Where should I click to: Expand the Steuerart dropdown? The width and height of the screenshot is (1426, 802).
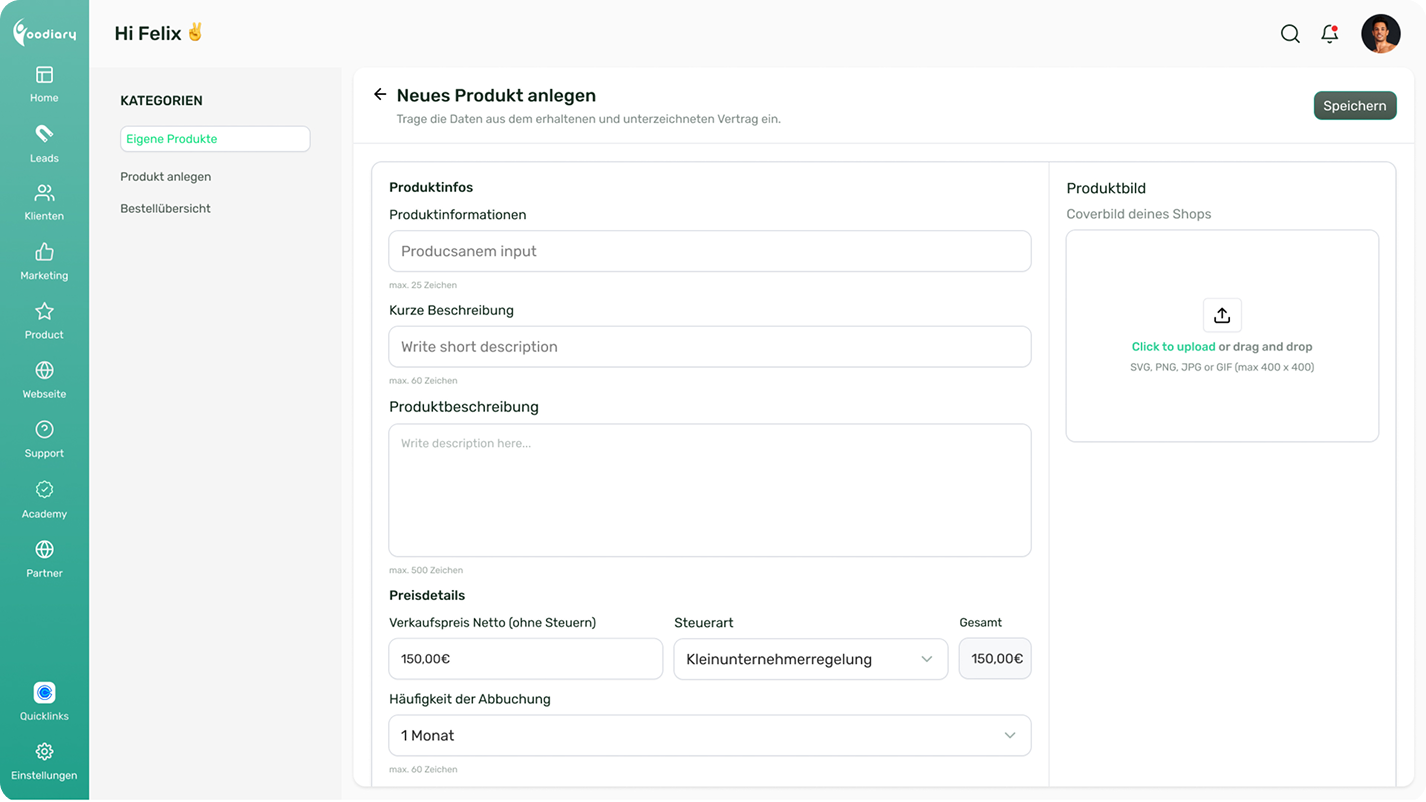click(810, 659)
